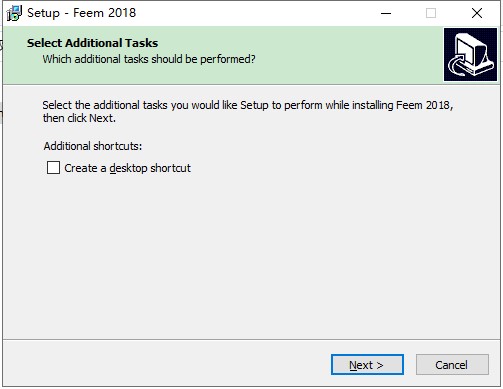Abort installation with the Cancel button

pos(452,365)
